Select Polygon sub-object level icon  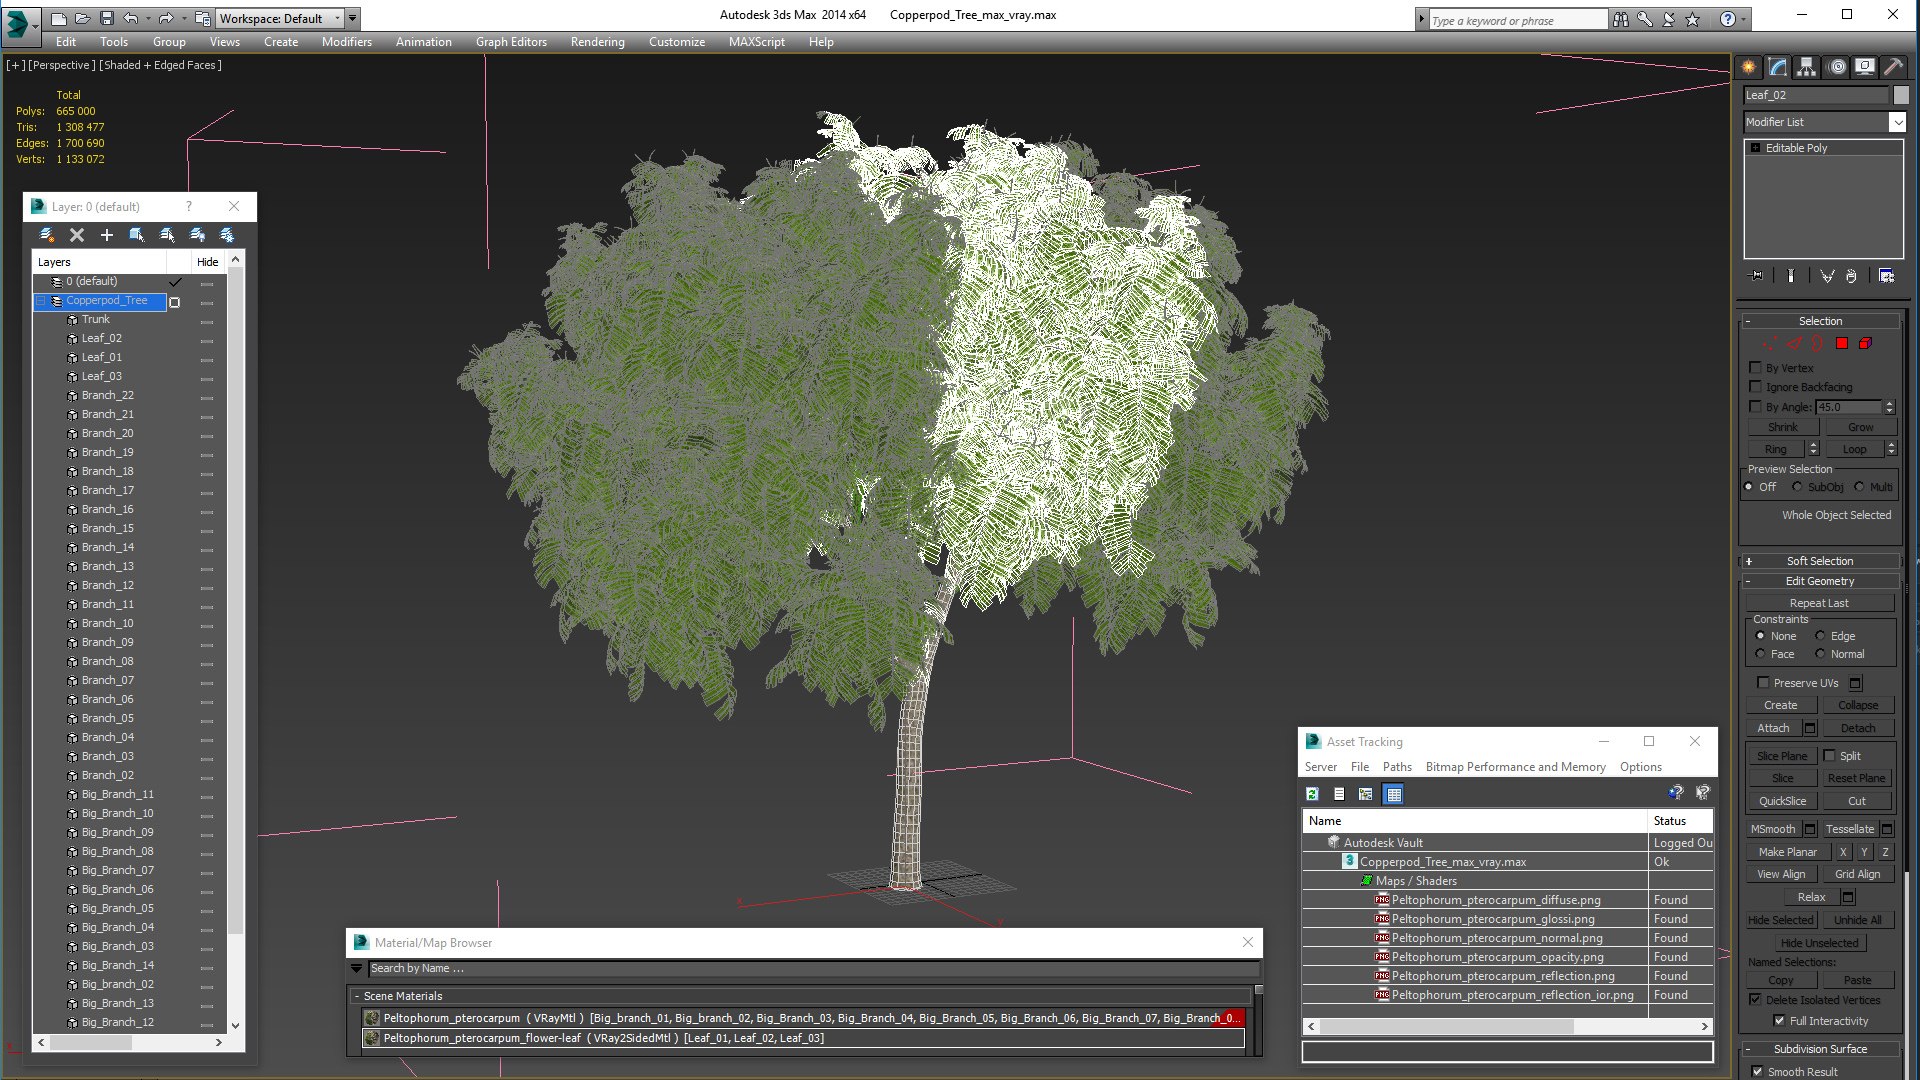[x=1841, y=343]
